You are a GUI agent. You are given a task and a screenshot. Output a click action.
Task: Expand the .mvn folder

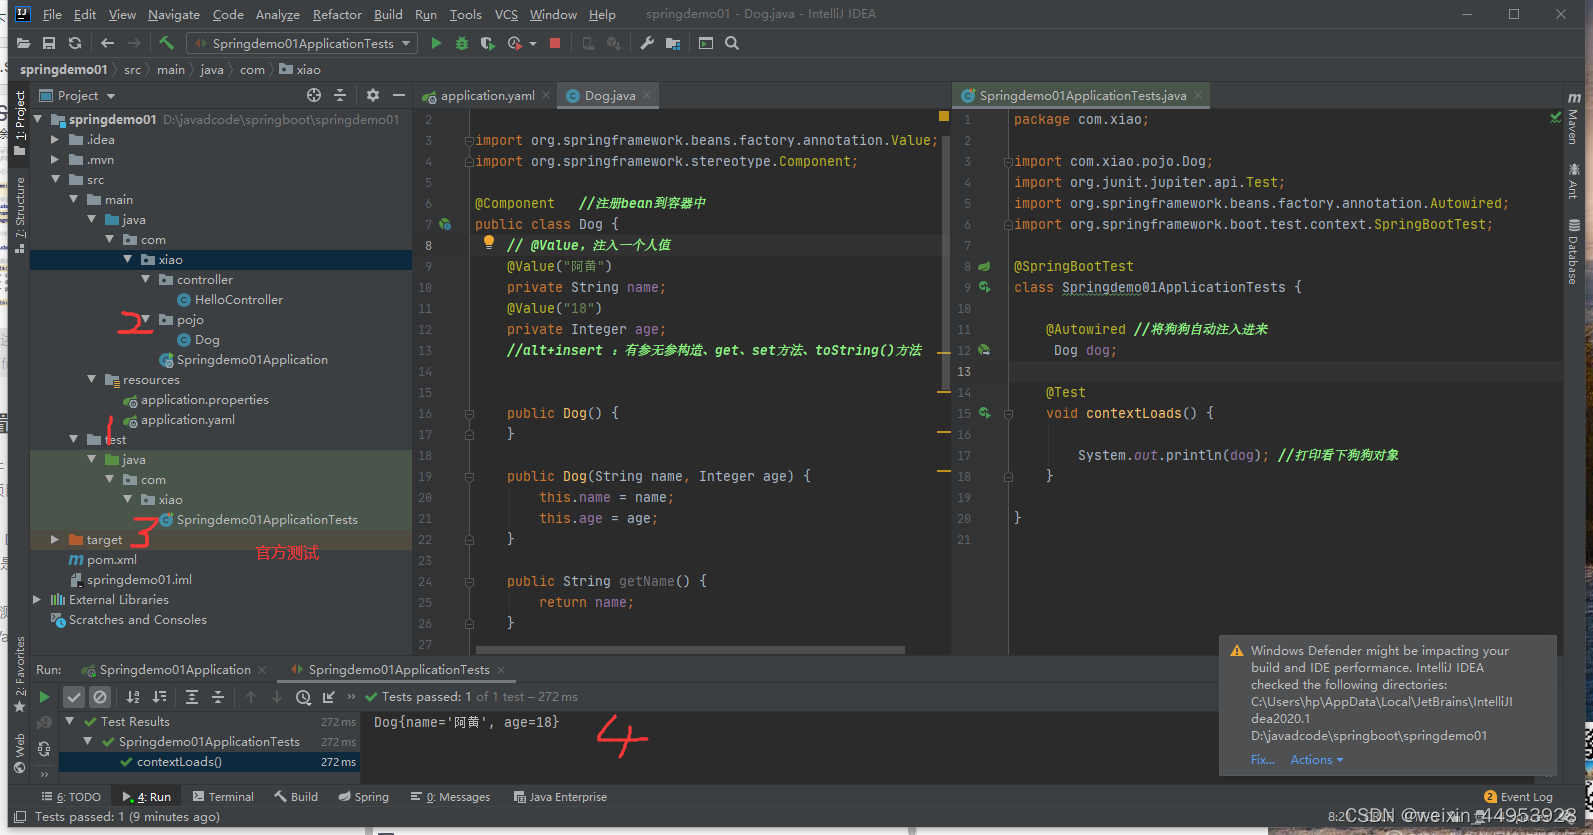coord(55,160)
